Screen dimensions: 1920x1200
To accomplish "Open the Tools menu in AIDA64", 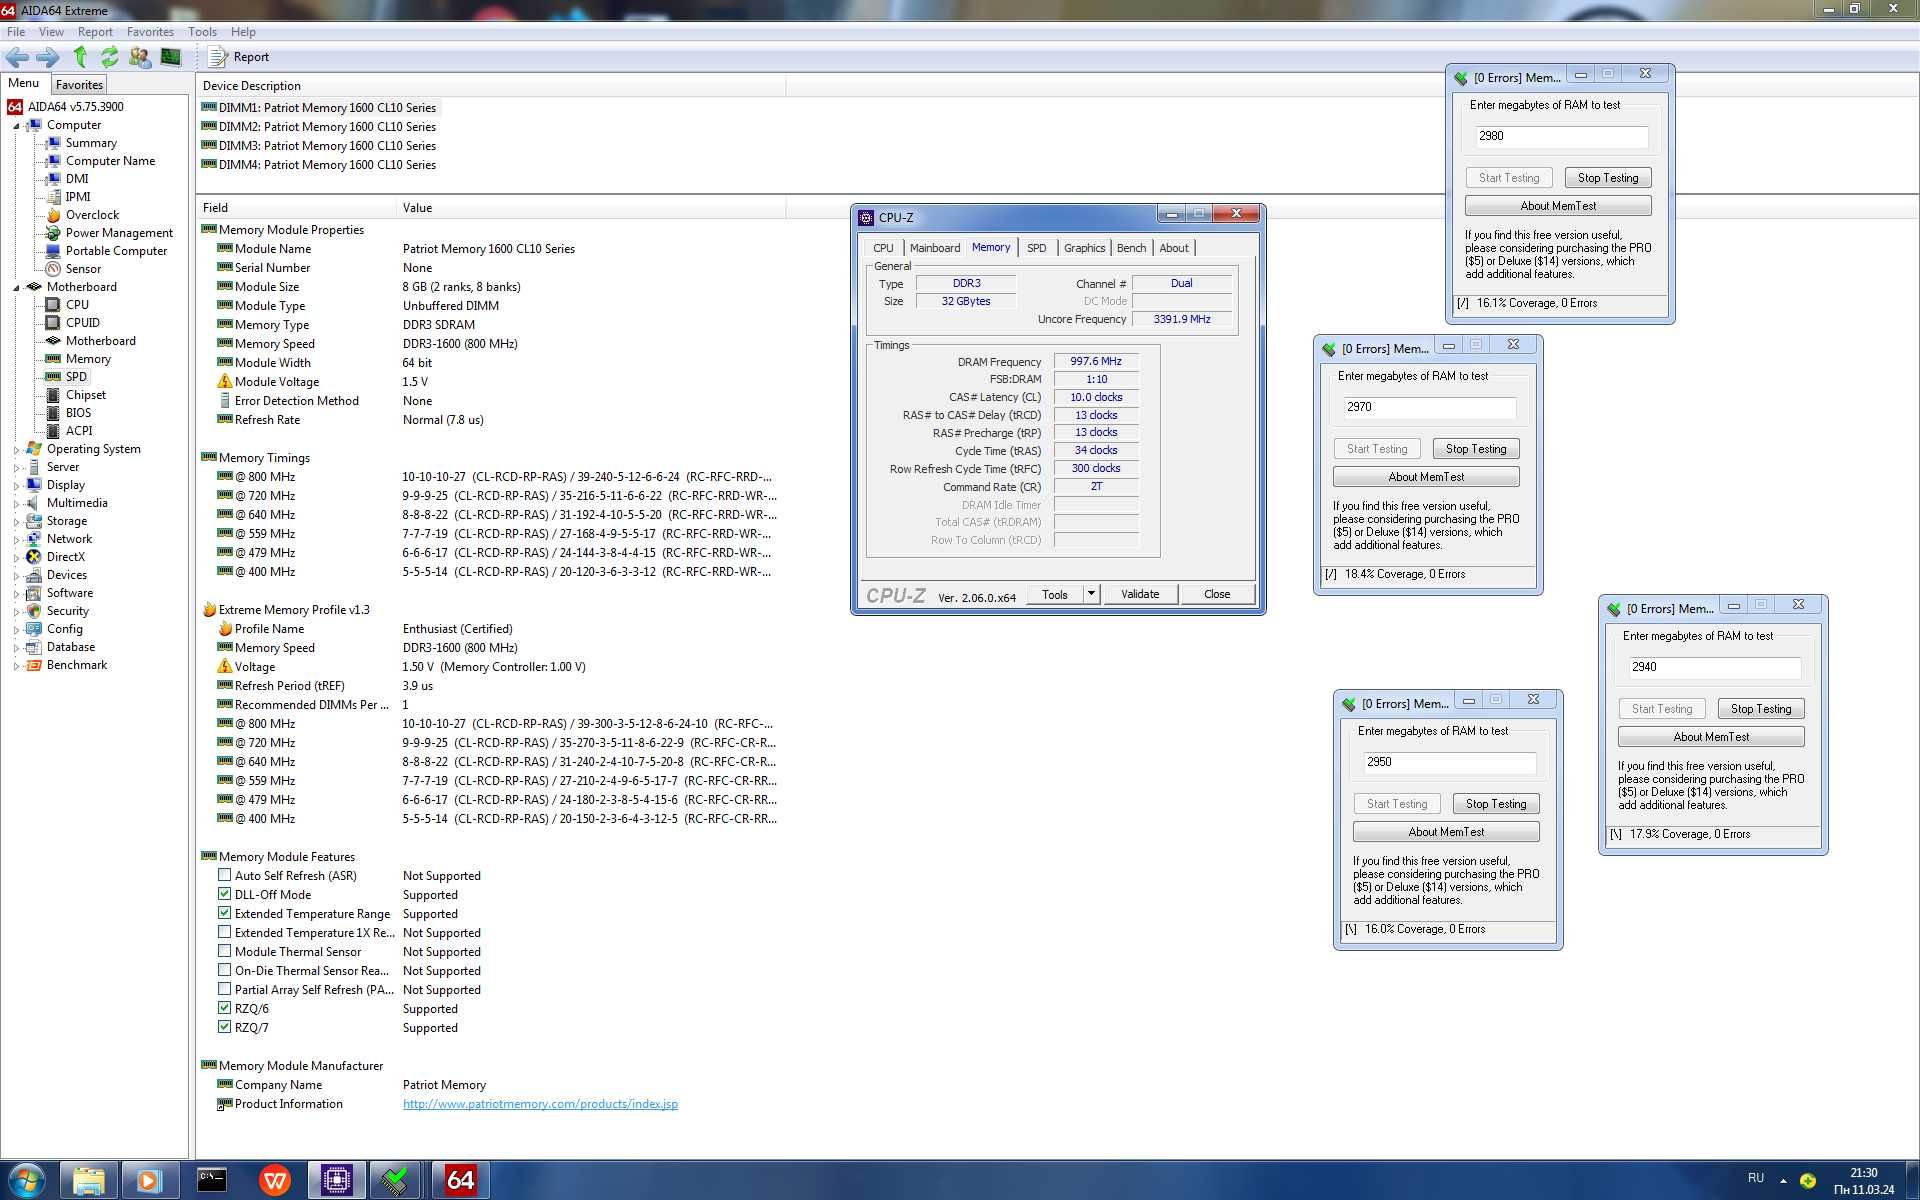I will (x=202, y=32).
